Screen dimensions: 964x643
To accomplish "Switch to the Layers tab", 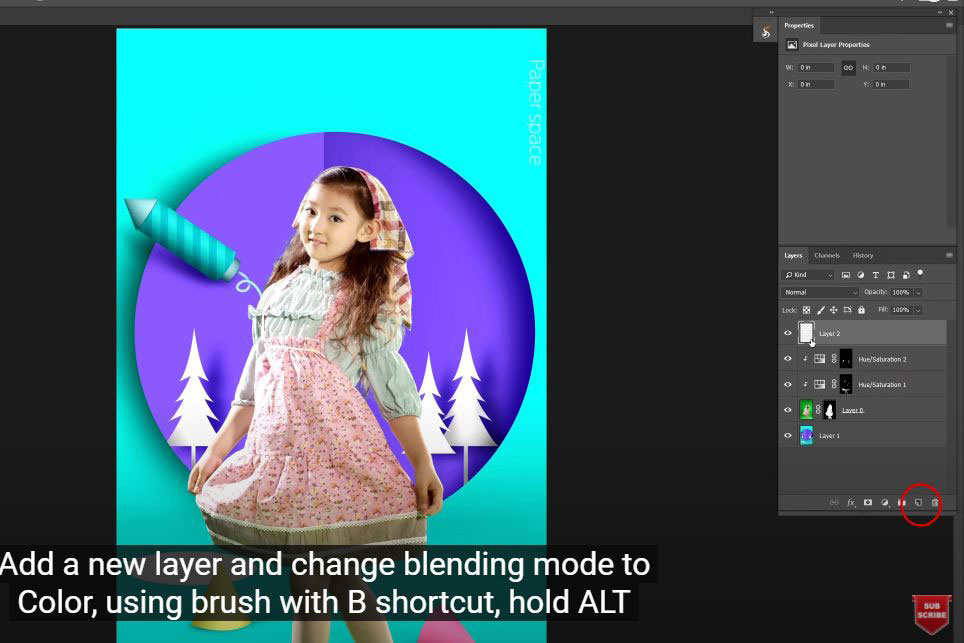I will pyautogui.click(x=793, y=255).
